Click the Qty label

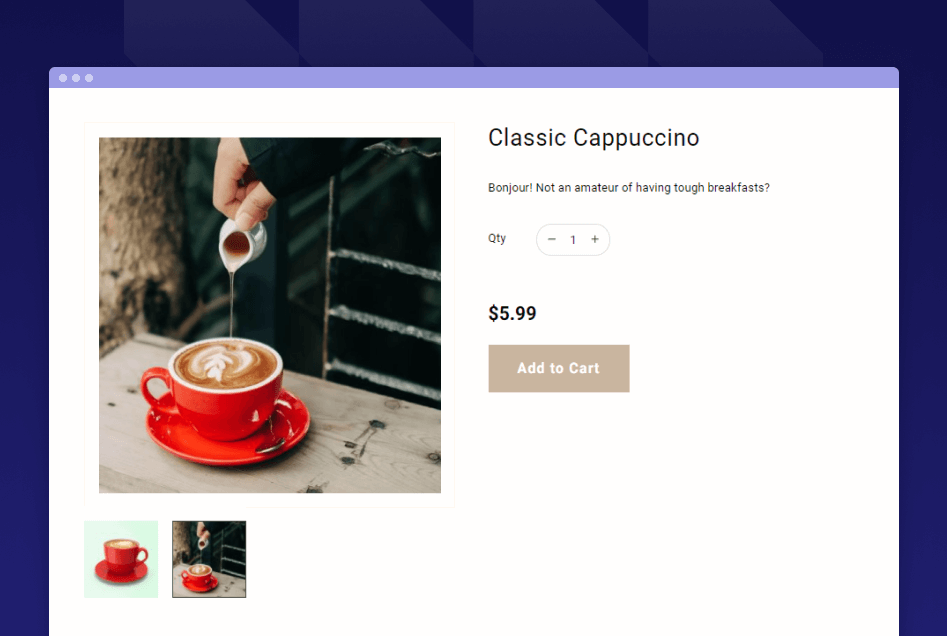pos(497,238)
